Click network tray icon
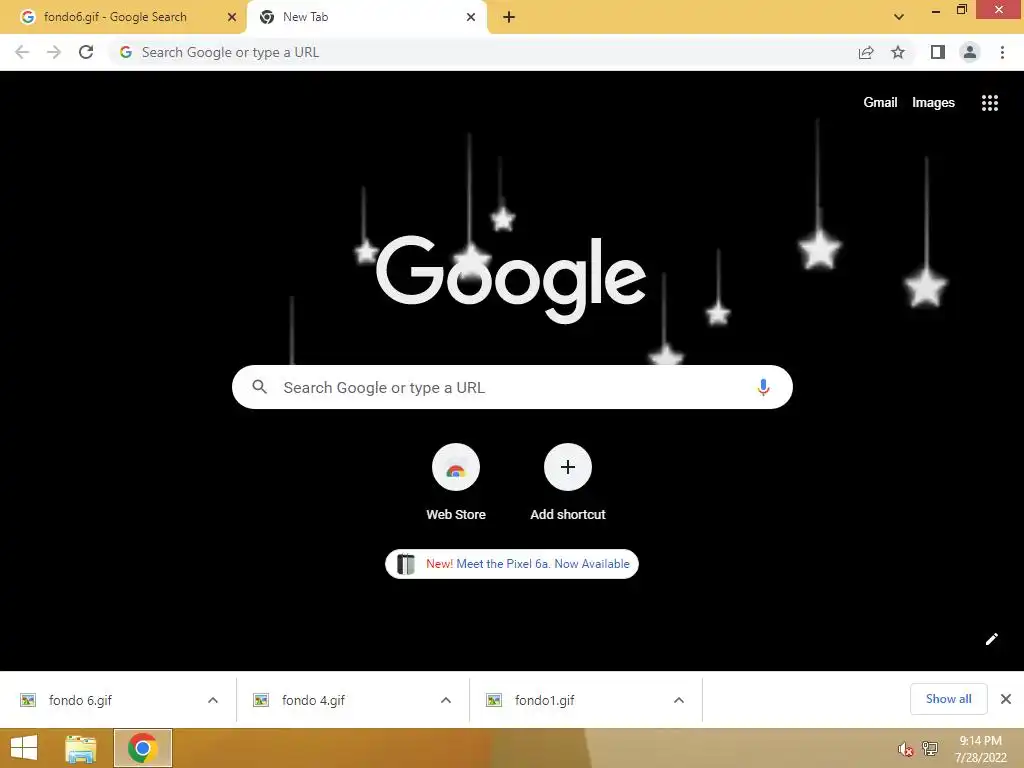 [930, 749]
